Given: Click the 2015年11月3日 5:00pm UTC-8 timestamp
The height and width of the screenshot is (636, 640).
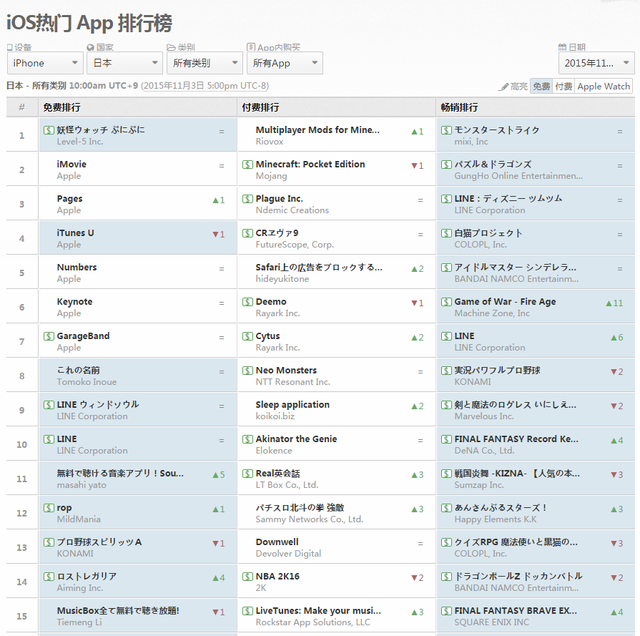Looking at the screenshot, I should (206, 86).
